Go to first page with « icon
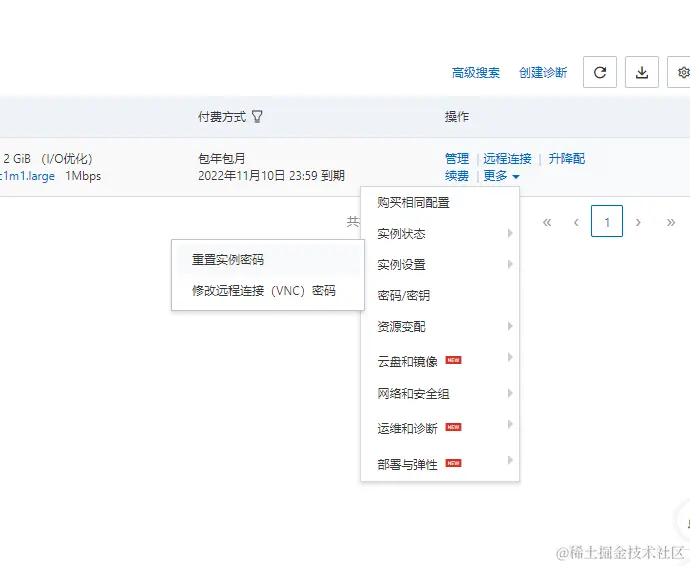The image size is (690, 566). click(x=547, y=222)
